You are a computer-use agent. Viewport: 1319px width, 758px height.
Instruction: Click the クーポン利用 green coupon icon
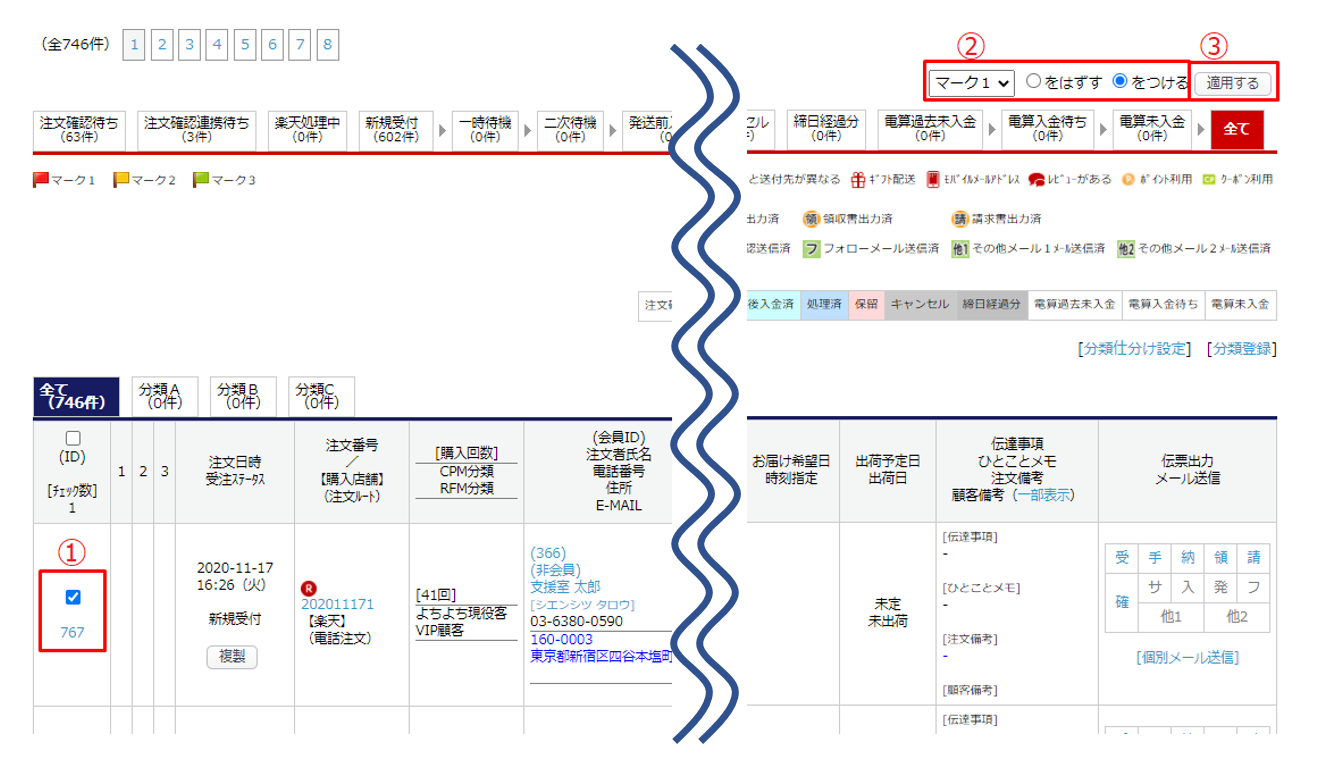pyautogui.click(x=1209, y=180)
